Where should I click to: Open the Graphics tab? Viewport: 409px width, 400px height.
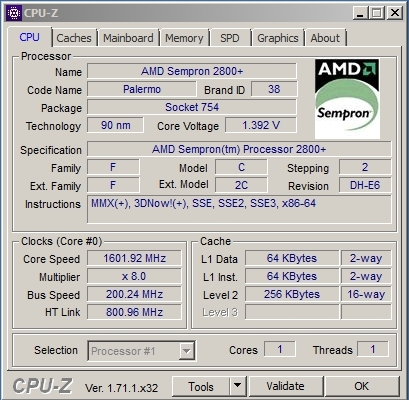(x=278, y=38)
